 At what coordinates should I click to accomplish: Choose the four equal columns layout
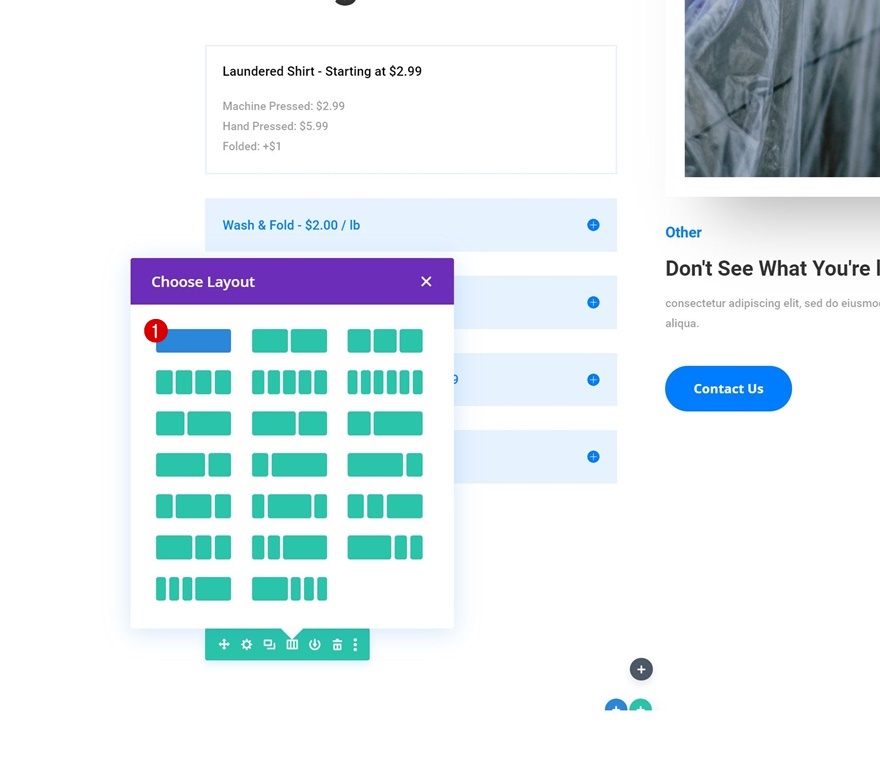(x=193, y=382)
